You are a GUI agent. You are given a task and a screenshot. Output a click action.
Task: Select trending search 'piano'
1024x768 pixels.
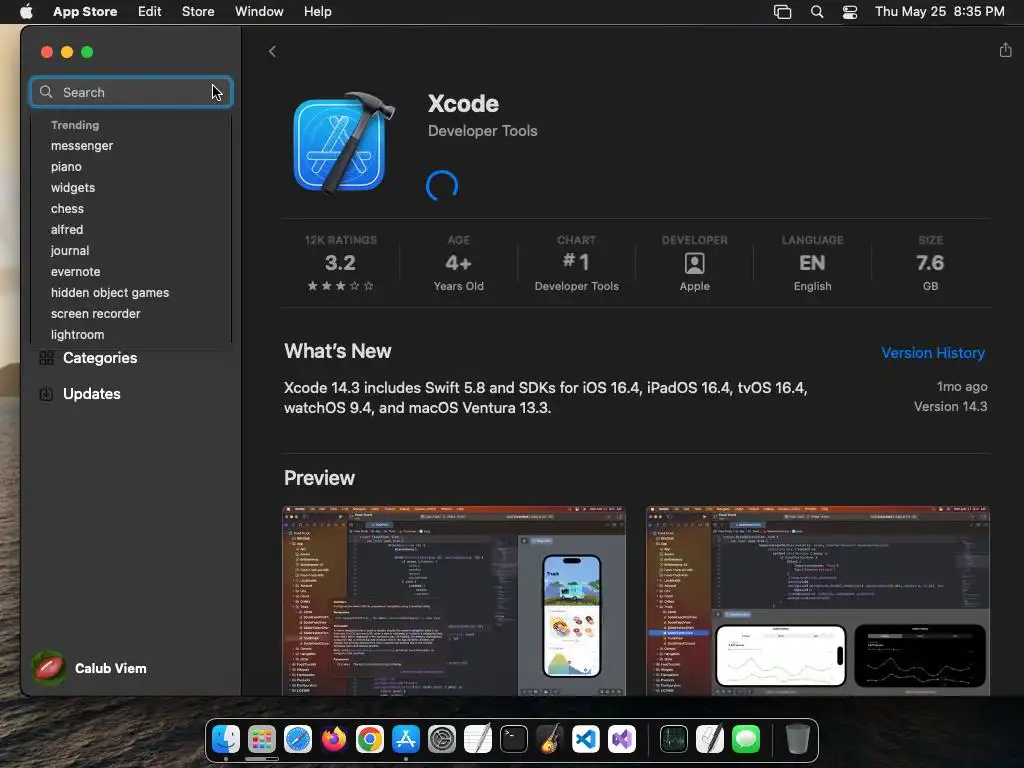pos(67,167)
